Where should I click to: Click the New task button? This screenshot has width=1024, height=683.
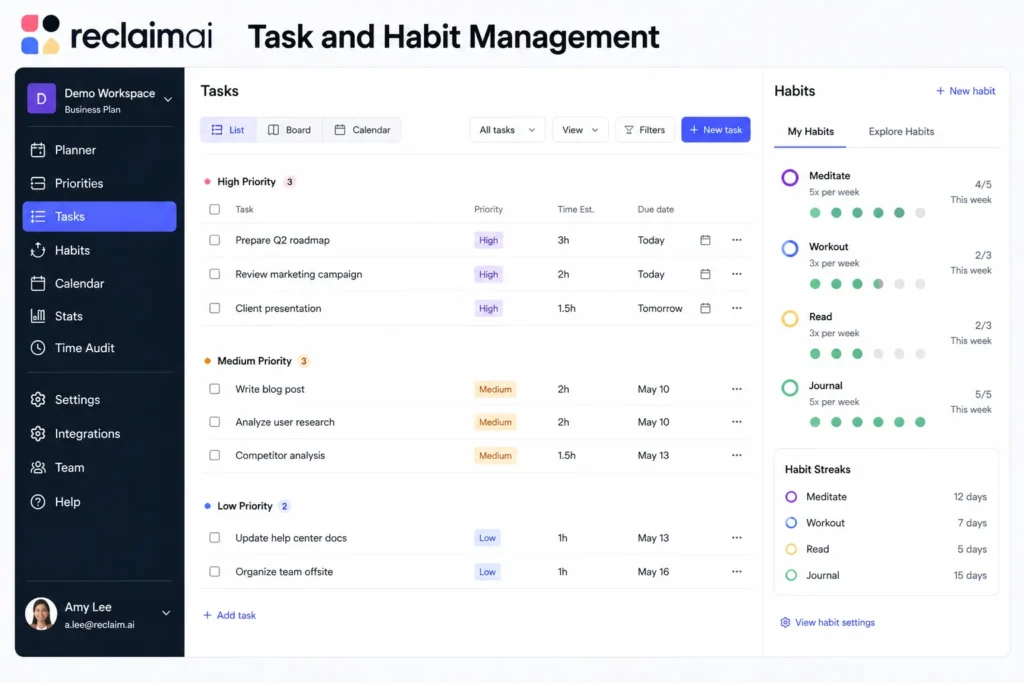(x=716, y=130)
